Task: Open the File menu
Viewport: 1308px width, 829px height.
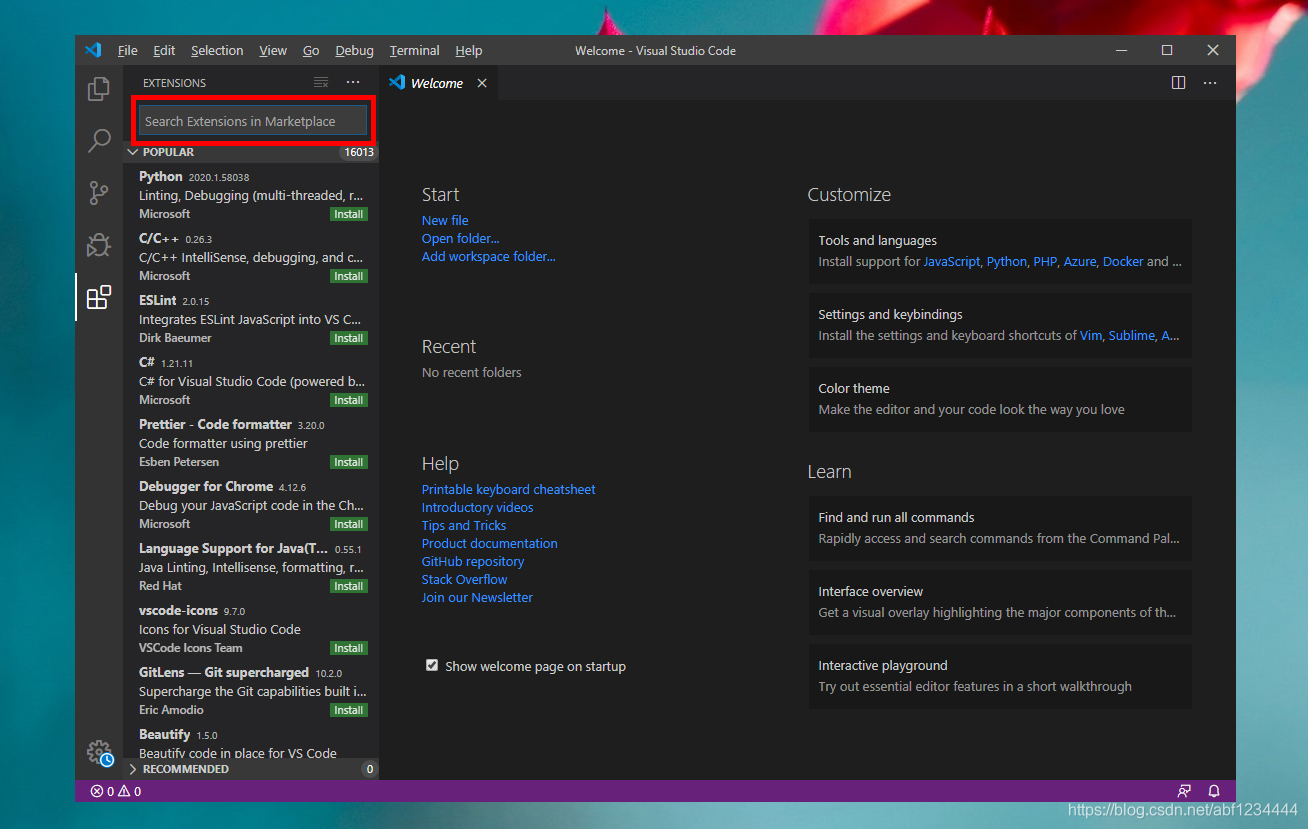Action: pyautogui.click(x=127, y=50)
